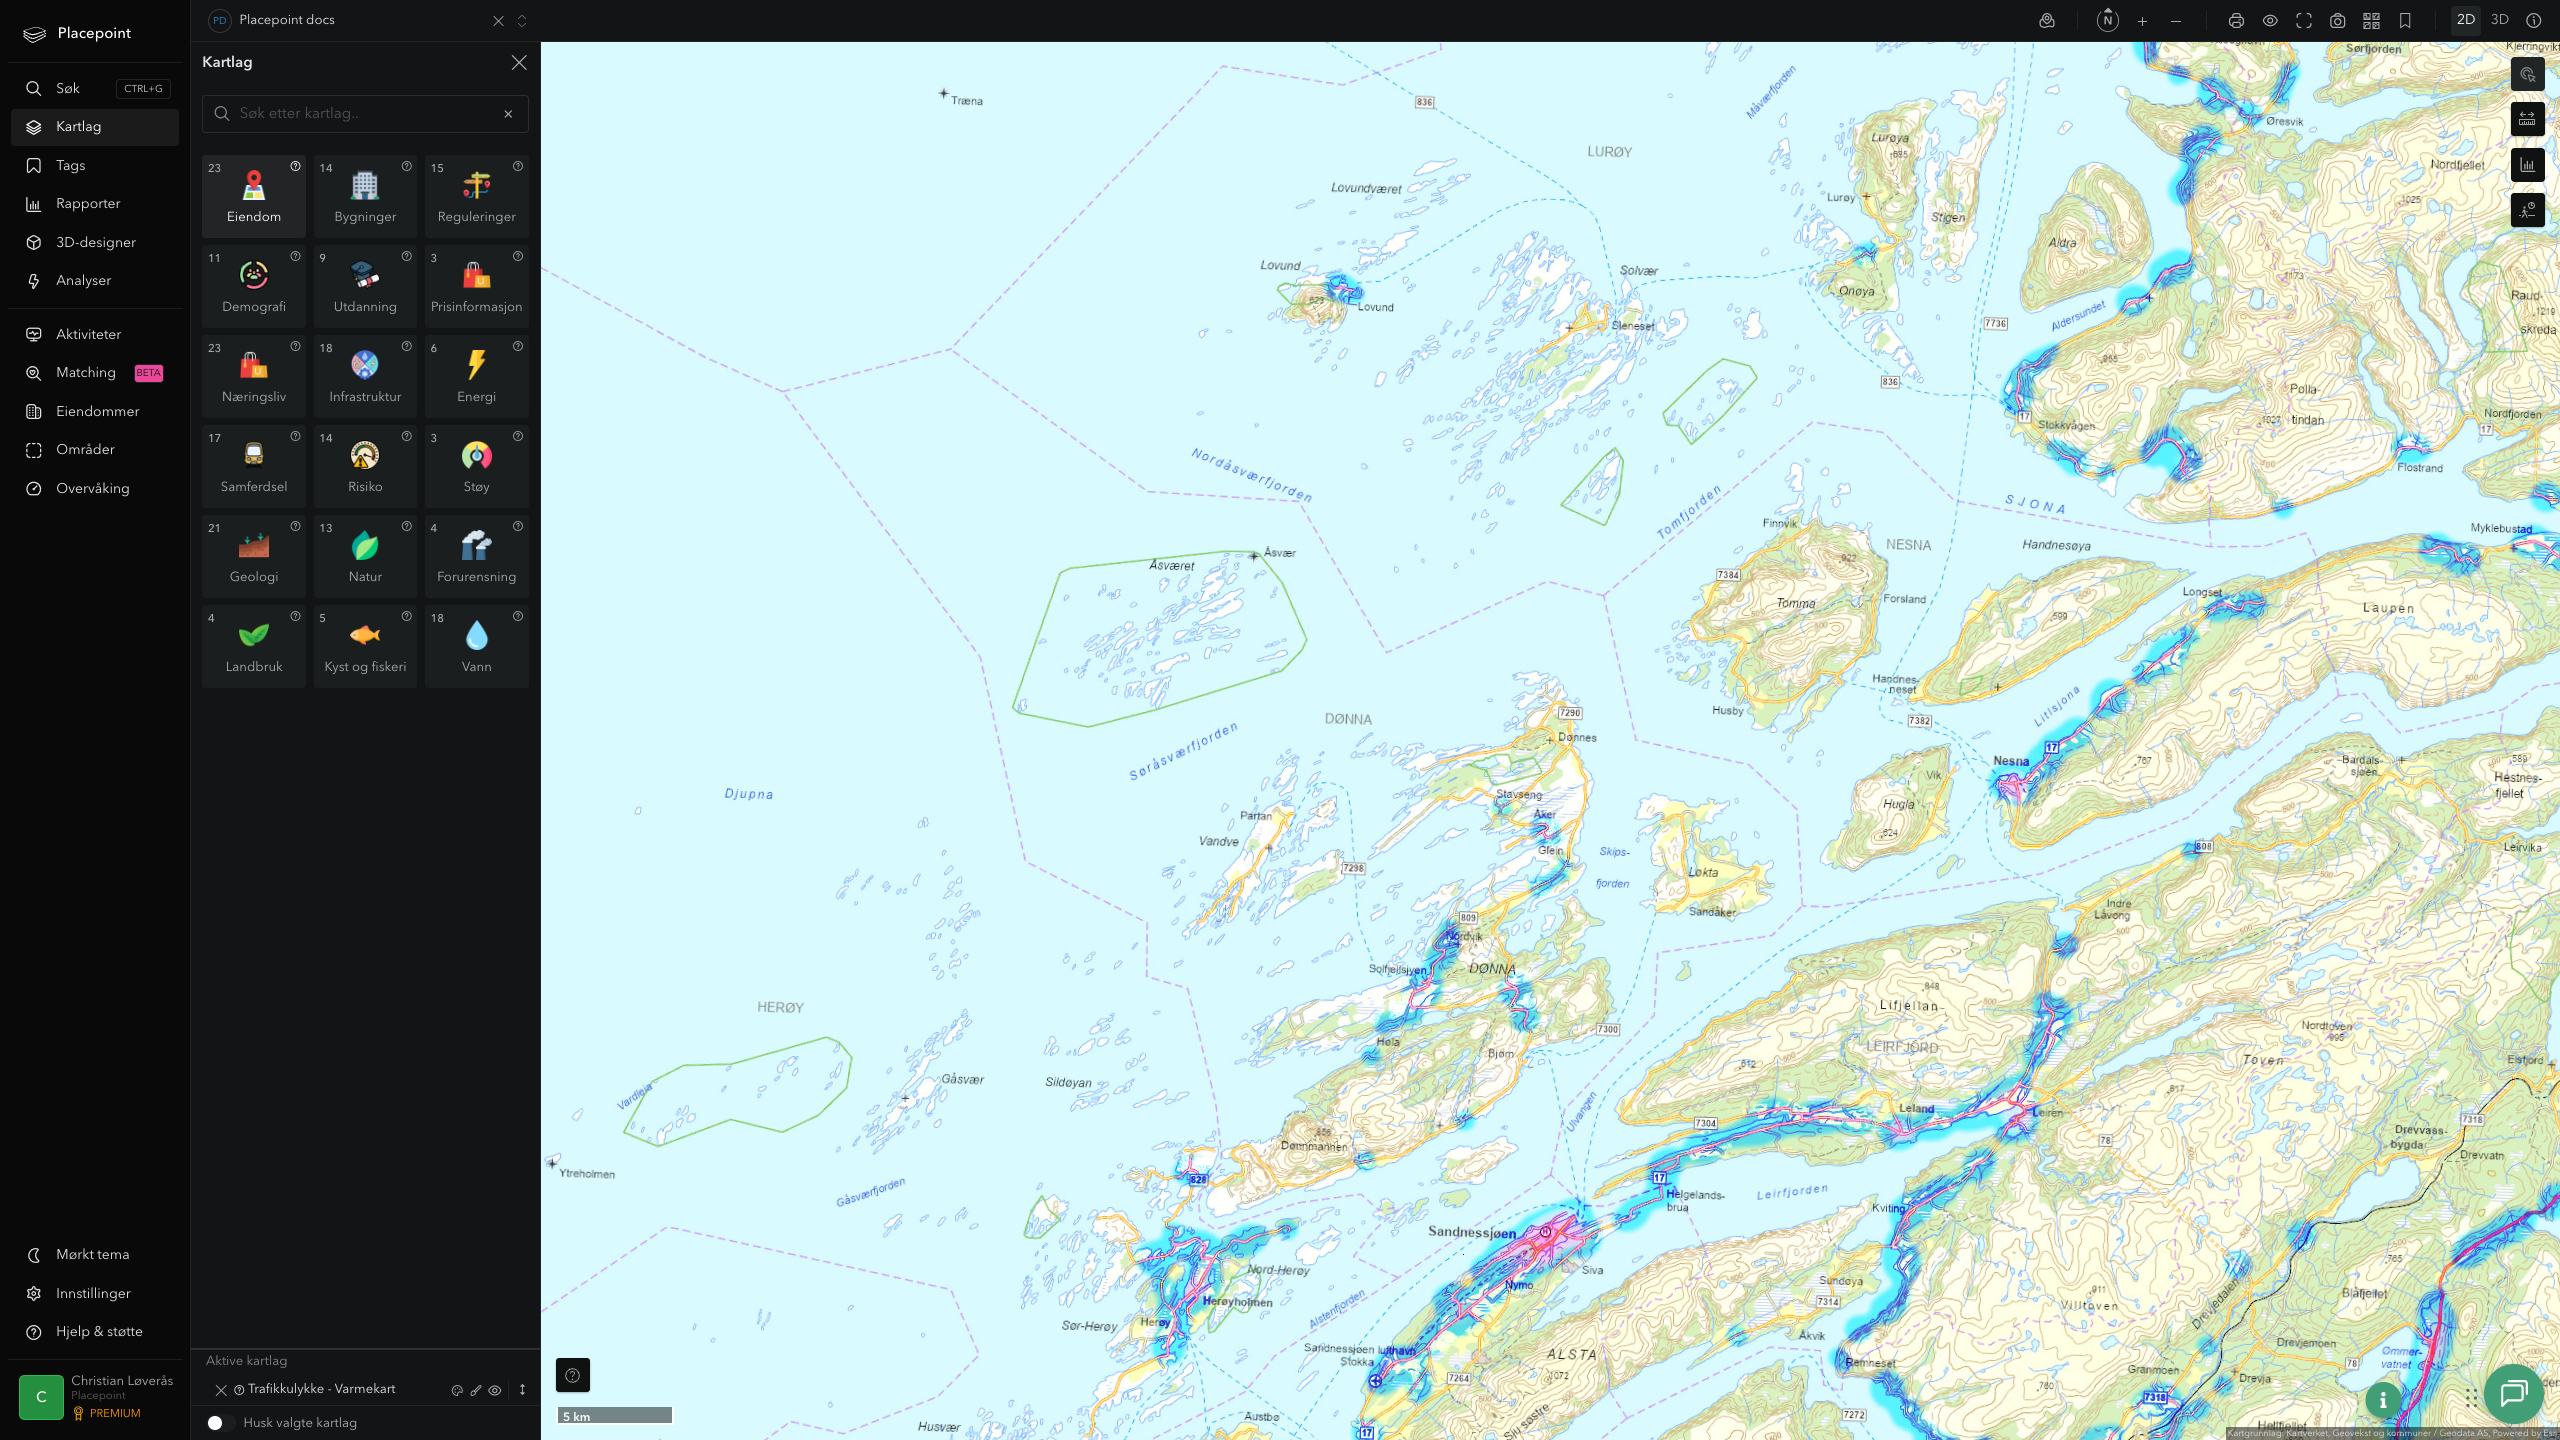Open Rapporter in the sidebar

[94, 204]
